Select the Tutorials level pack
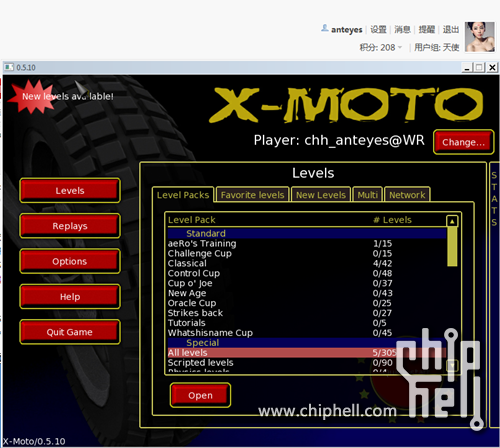The height and width of the screenshot is (448, 500). click(x=307, y=323)
